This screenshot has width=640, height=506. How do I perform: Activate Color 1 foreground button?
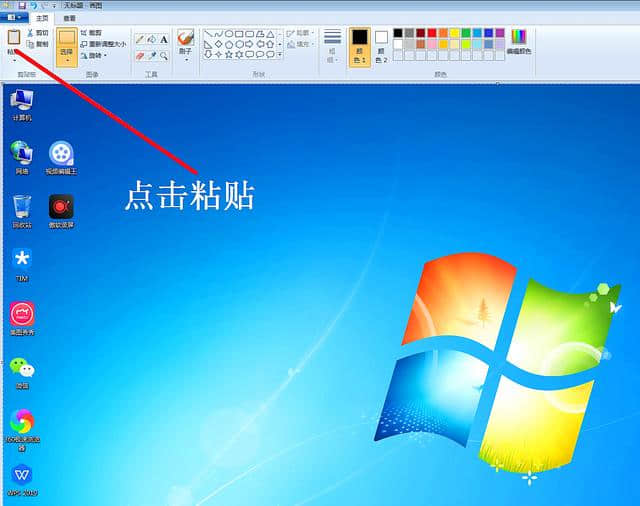point(360,46)
